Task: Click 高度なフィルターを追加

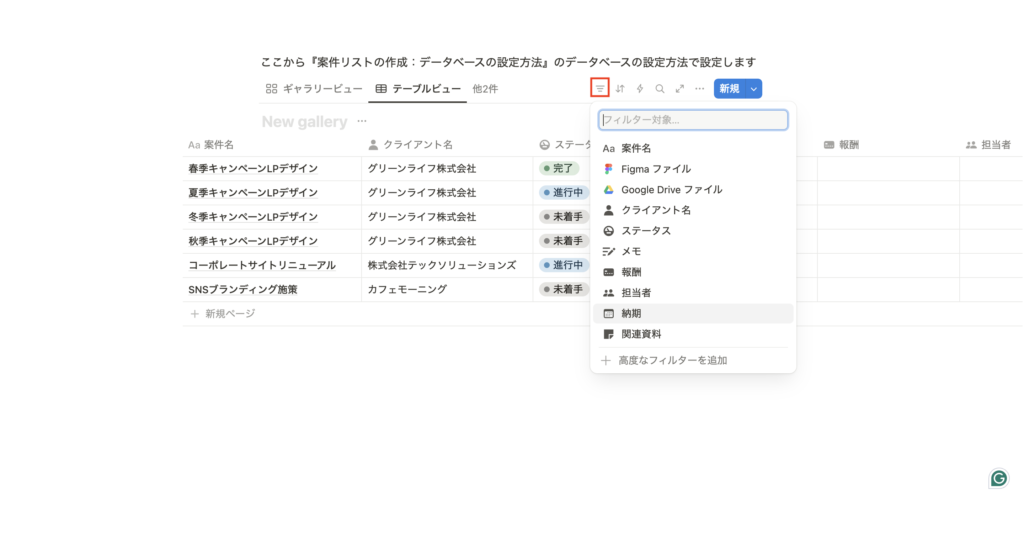Action: point(671,360)
